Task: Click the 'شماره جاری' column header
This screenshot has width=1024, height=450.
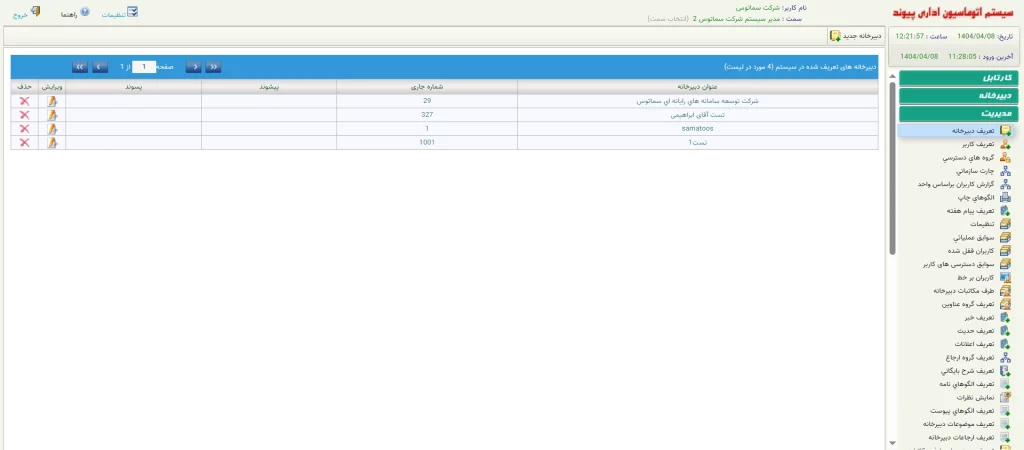Action: click(427, 86)
